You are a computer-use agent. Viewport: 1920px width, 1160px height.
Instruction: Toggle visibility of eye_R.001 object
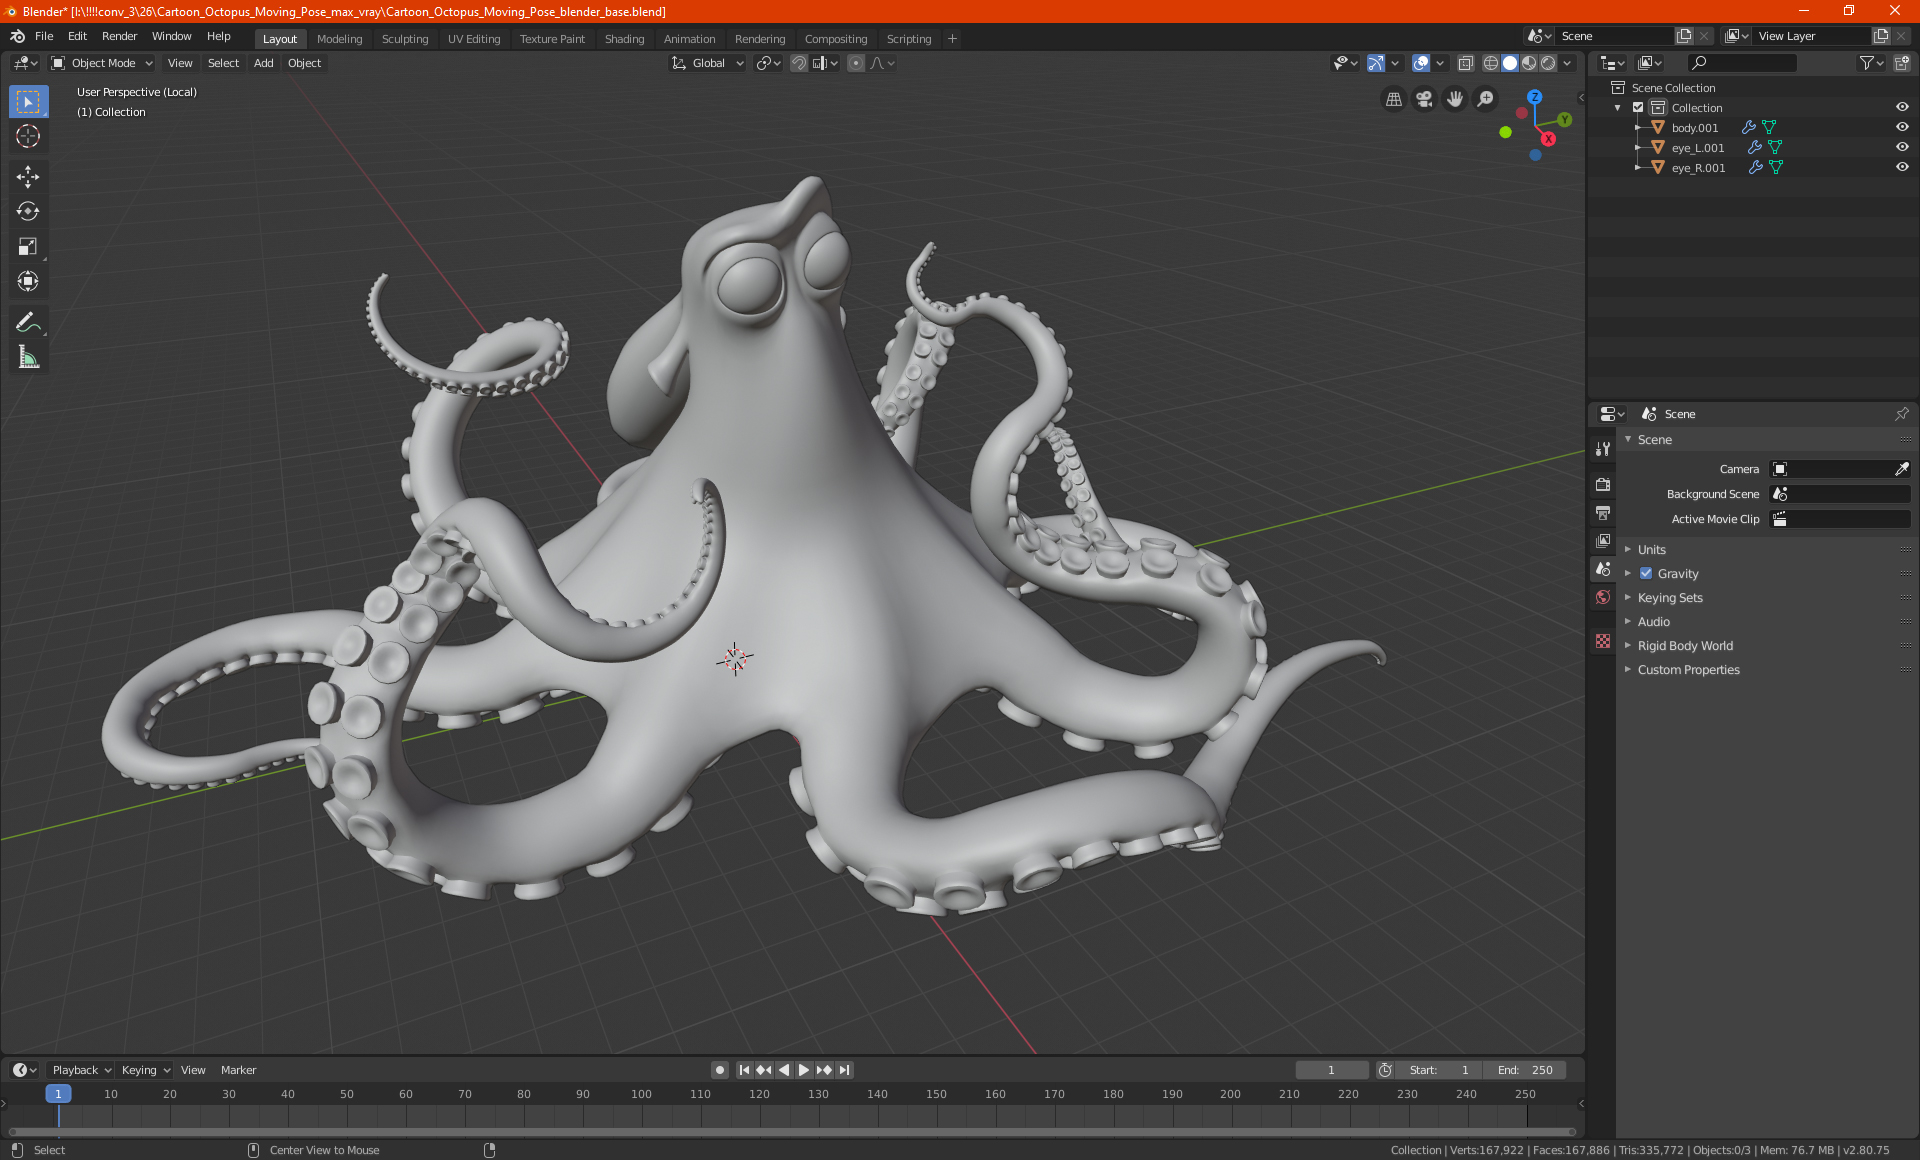(1901, 167)
